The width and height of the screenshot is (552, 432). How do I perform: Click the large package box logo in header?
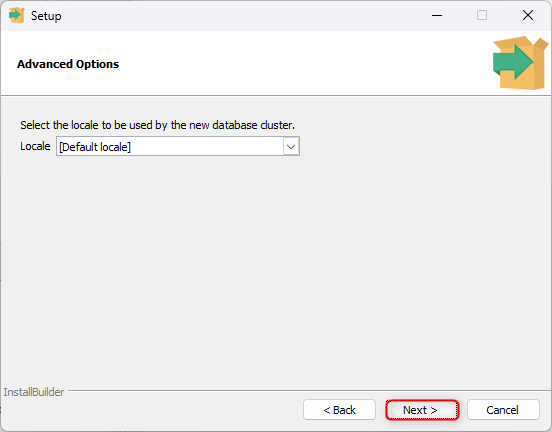[521, 63]
